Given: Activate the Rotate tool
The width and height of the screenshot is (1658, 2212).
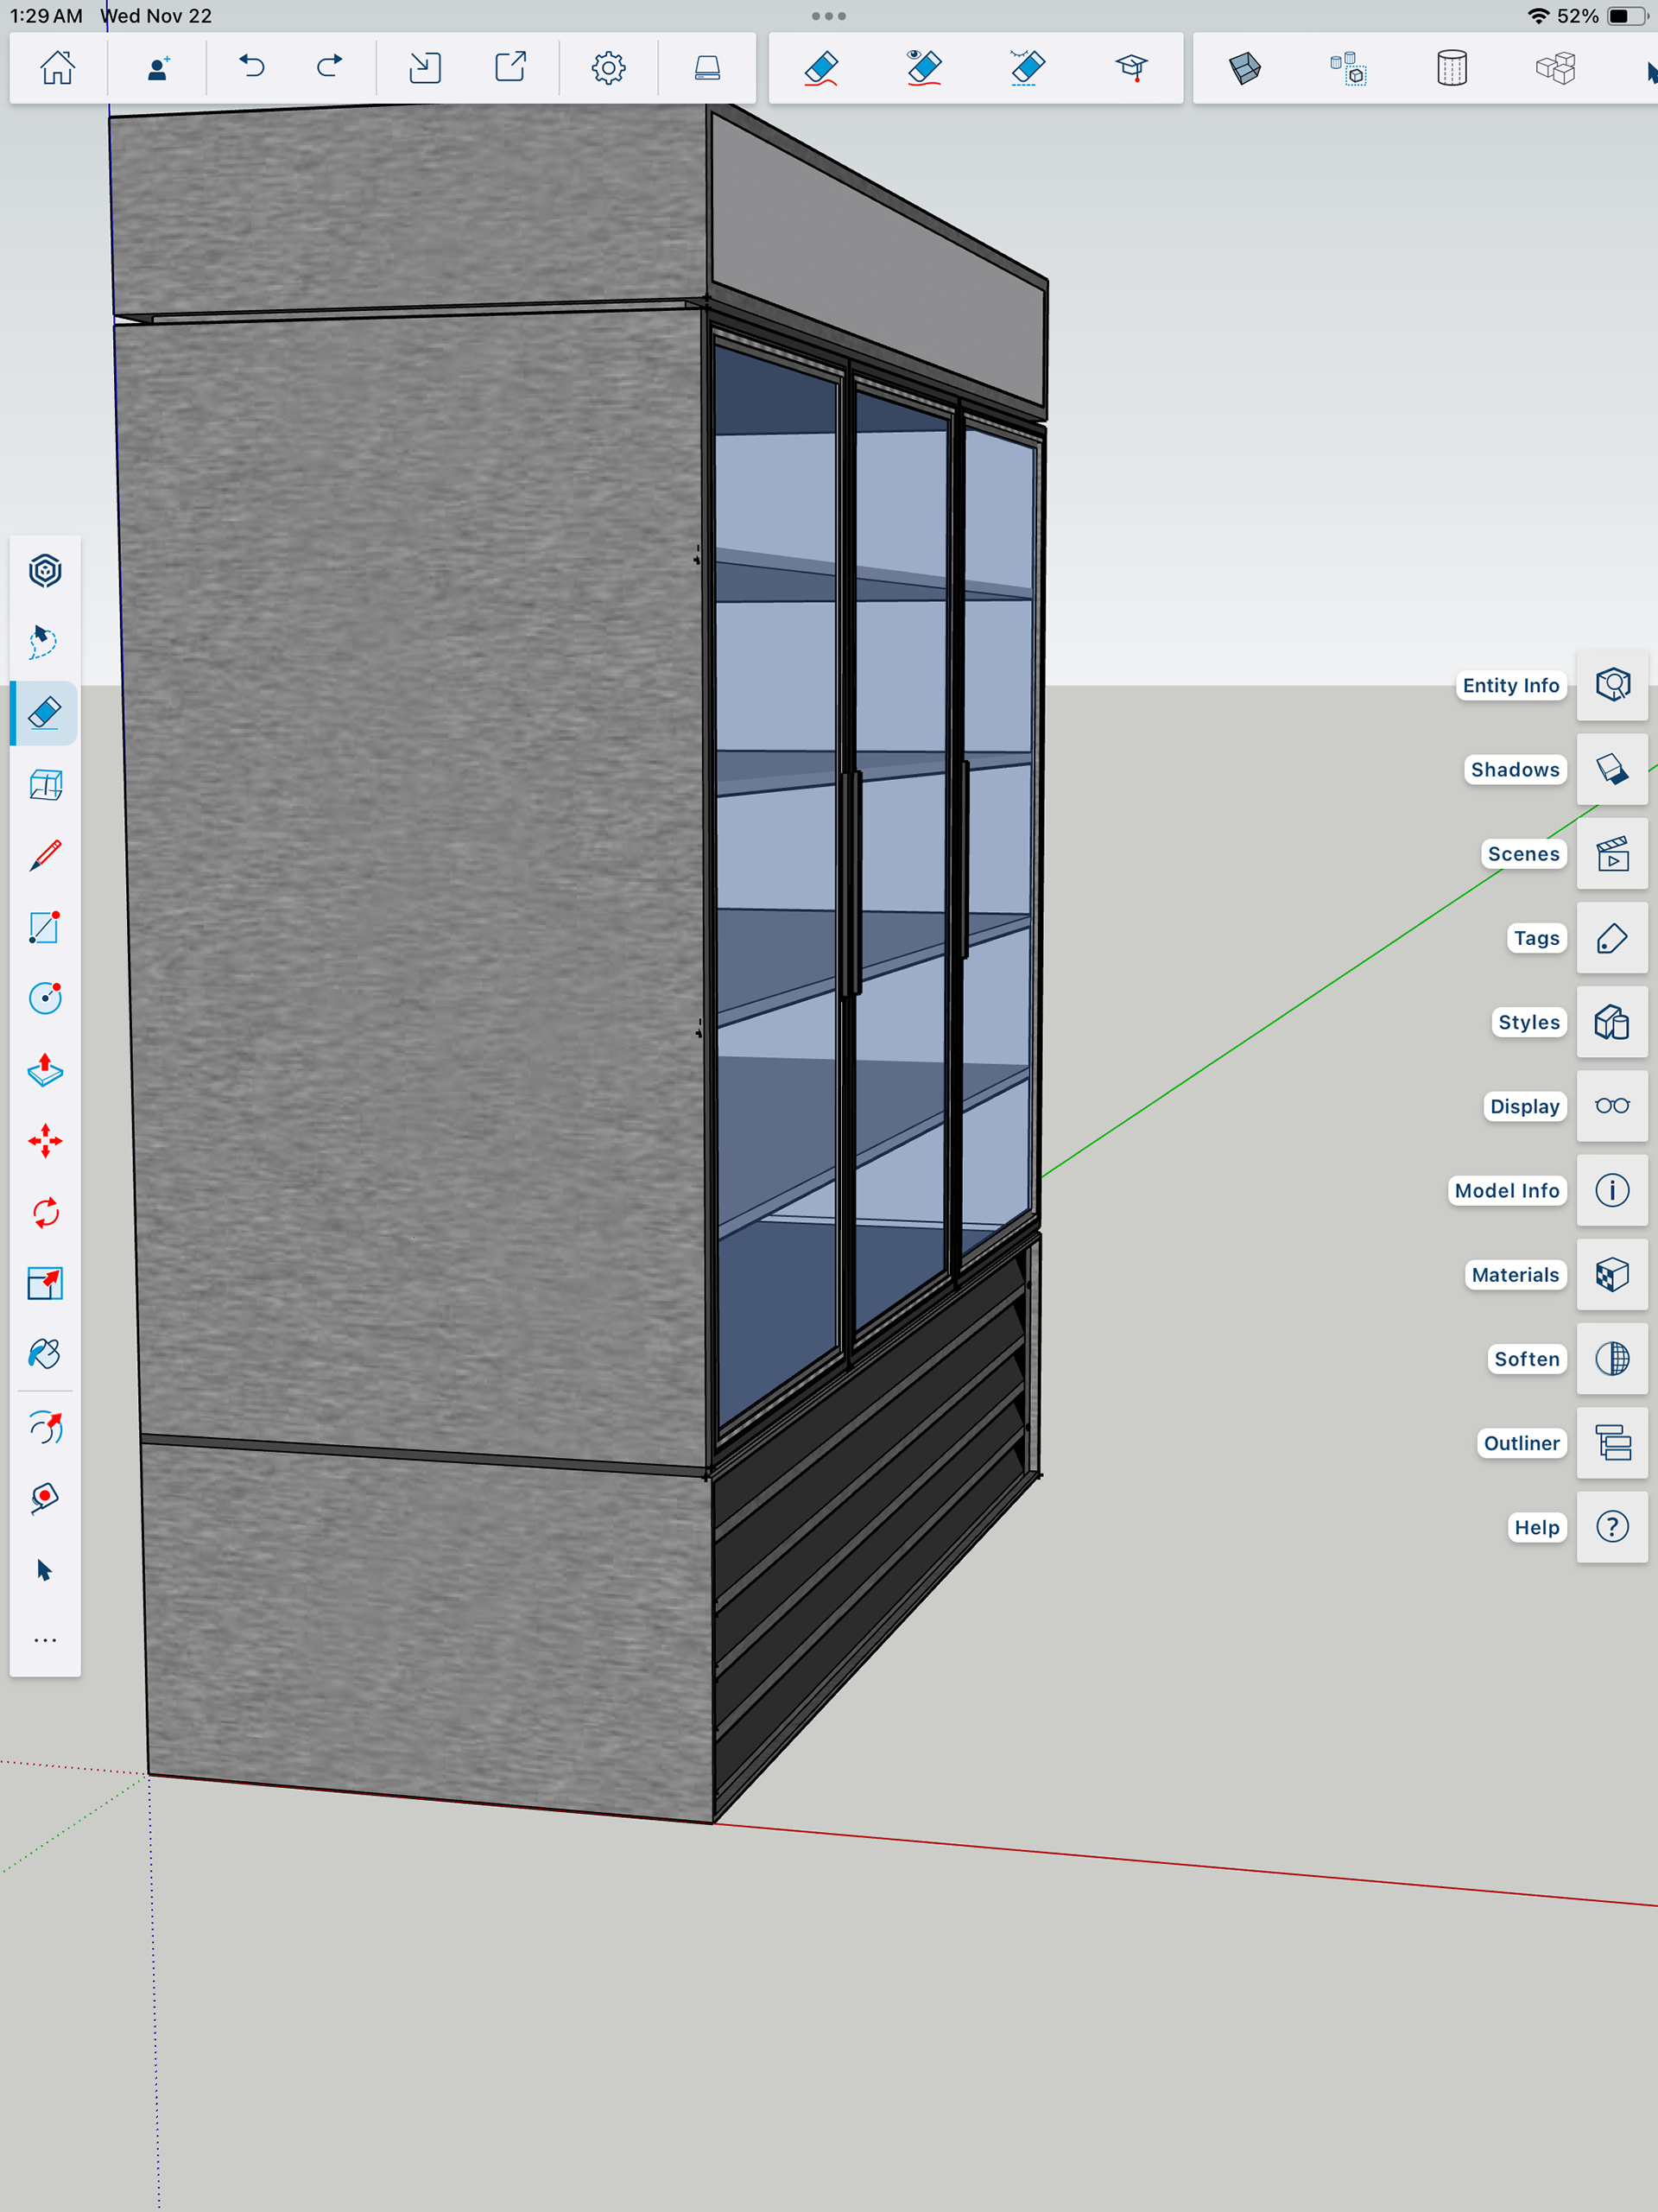Looking at the screenshot, I should click(45, 1213).
